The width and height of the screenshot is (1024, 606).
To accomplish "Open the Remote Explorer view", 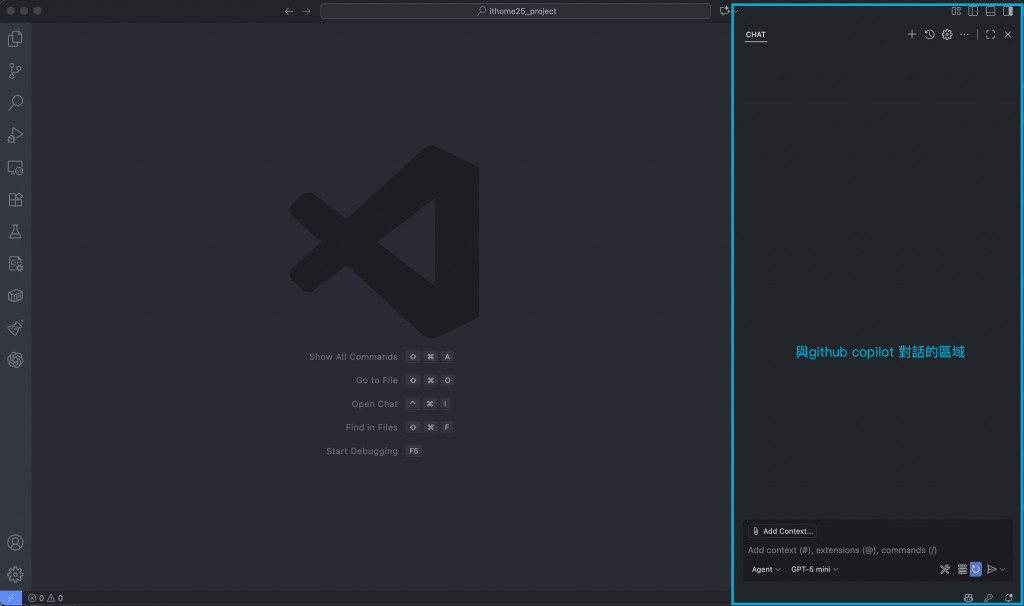I will coord(15,167).
